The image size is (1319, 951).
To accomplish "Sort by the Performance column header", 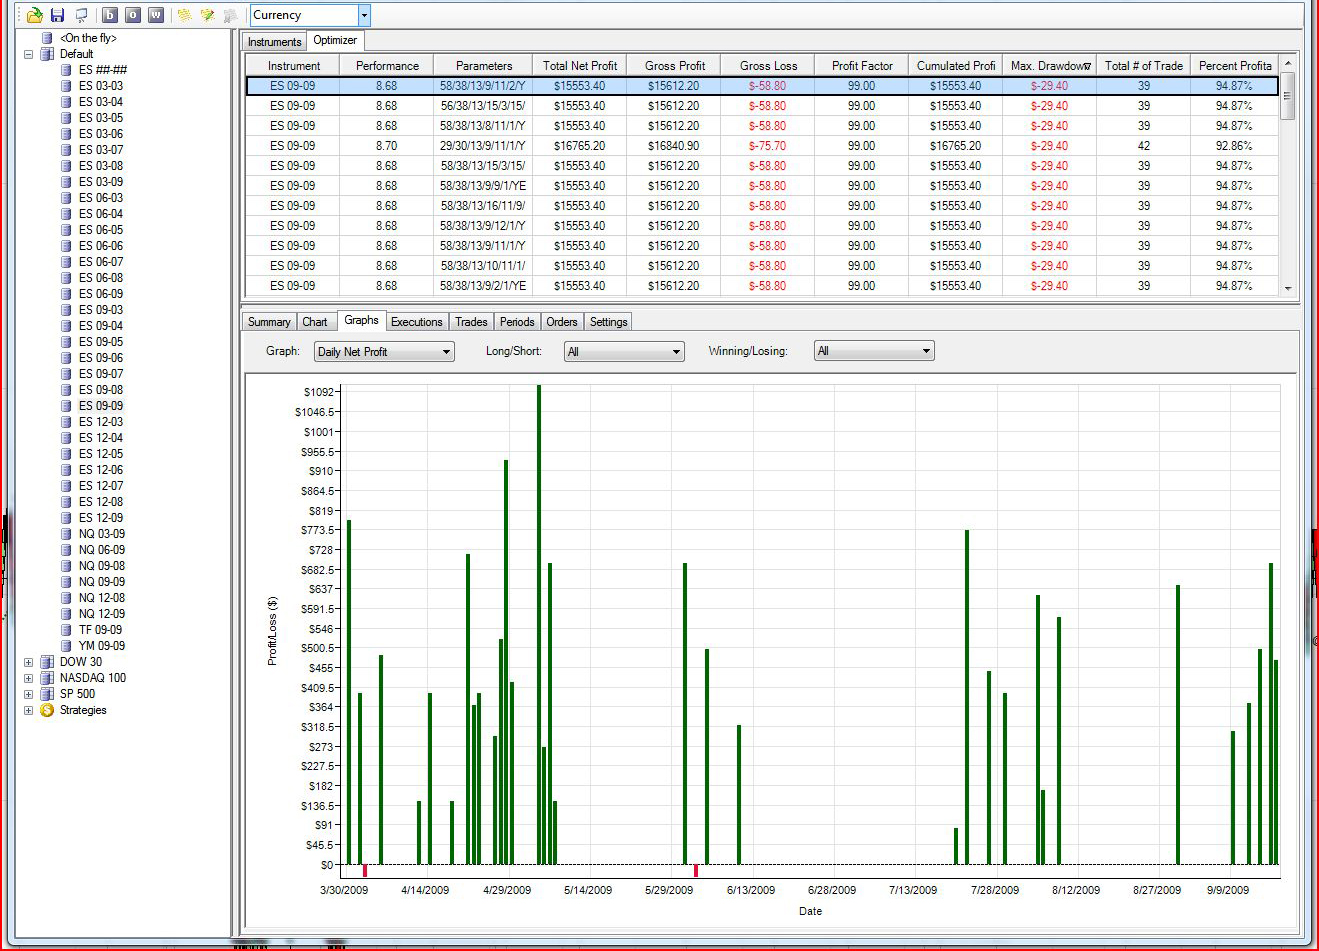I will click(387, 66).
